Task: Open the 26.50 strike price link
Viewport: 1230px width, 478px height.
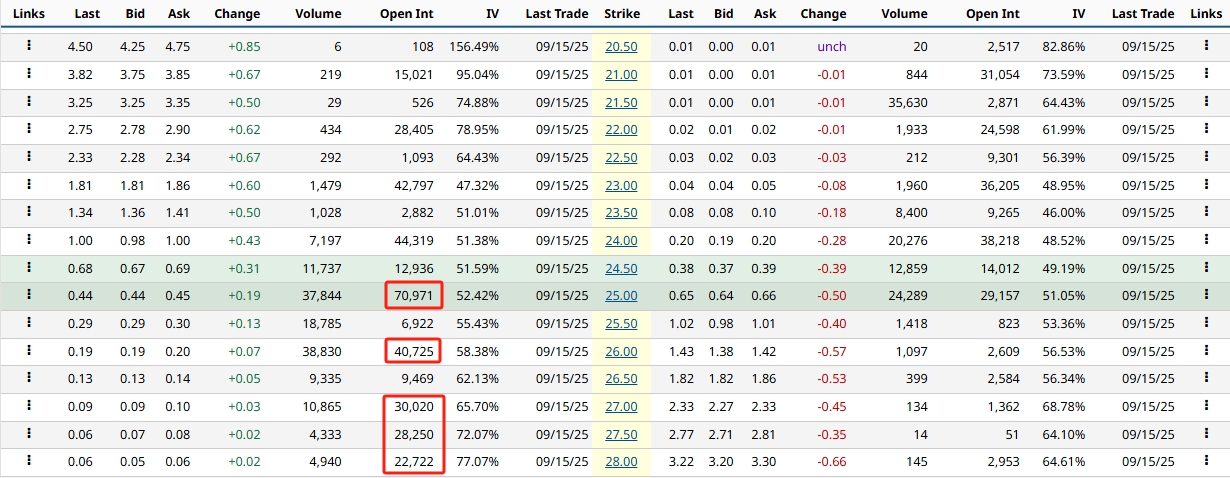Action: click(x=621, y=379)
